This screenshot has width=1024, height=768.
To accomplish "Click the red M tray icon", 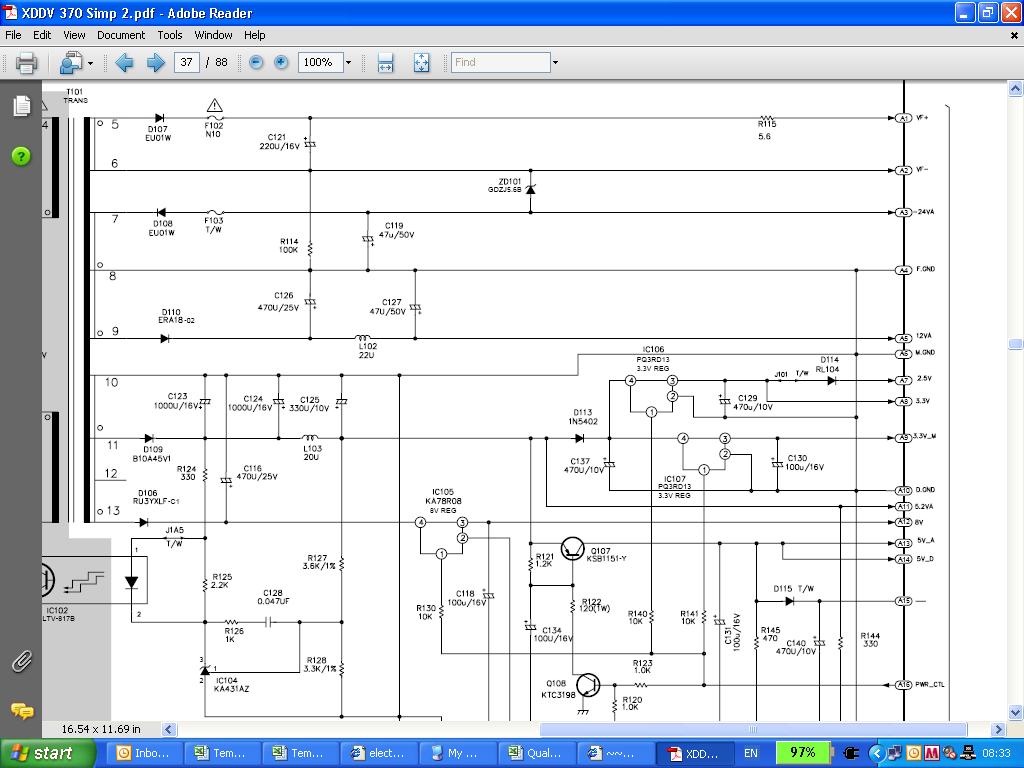I will click(931, 754).
